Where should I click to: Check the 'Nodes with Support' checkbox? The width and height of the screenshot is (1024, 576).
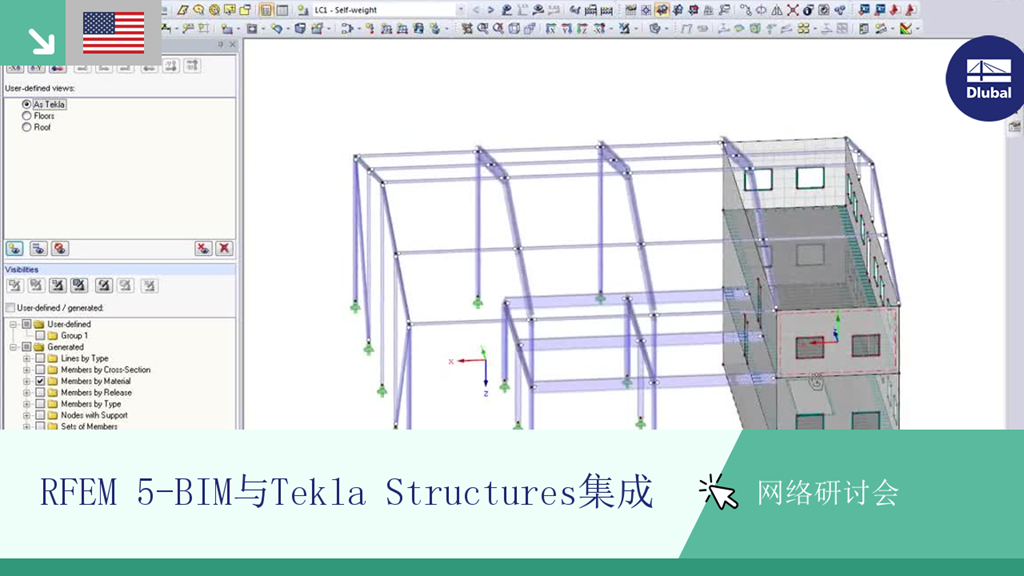[x=40, y=415]
